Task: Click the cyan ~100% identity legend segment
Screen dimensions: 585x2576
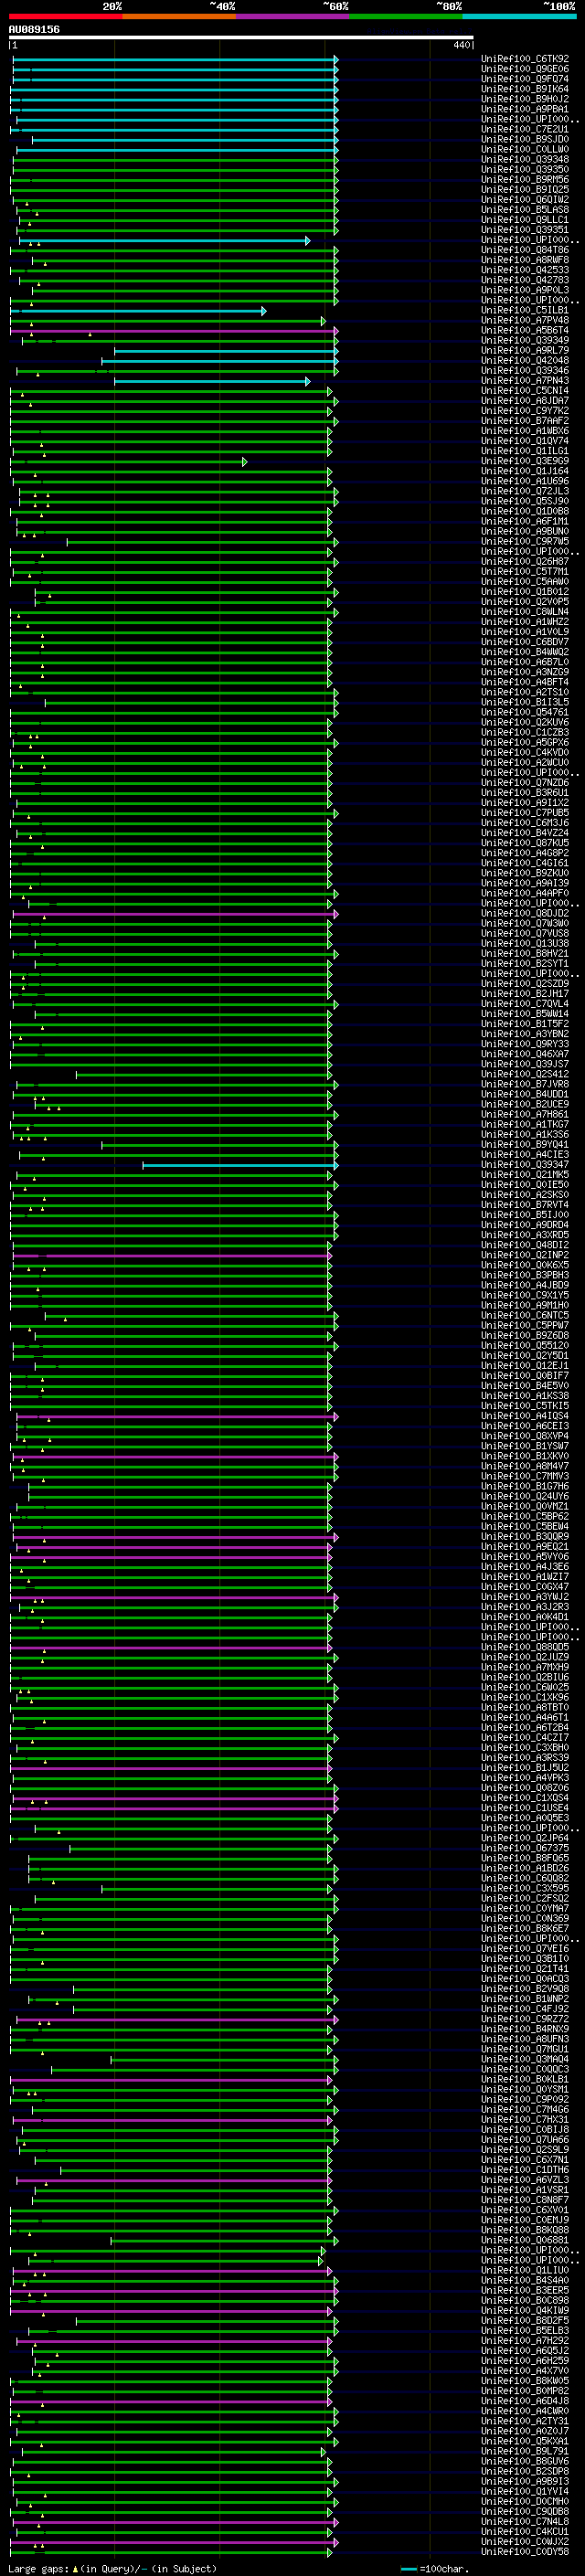Action: pyautogui.click(x=520, y=16)
